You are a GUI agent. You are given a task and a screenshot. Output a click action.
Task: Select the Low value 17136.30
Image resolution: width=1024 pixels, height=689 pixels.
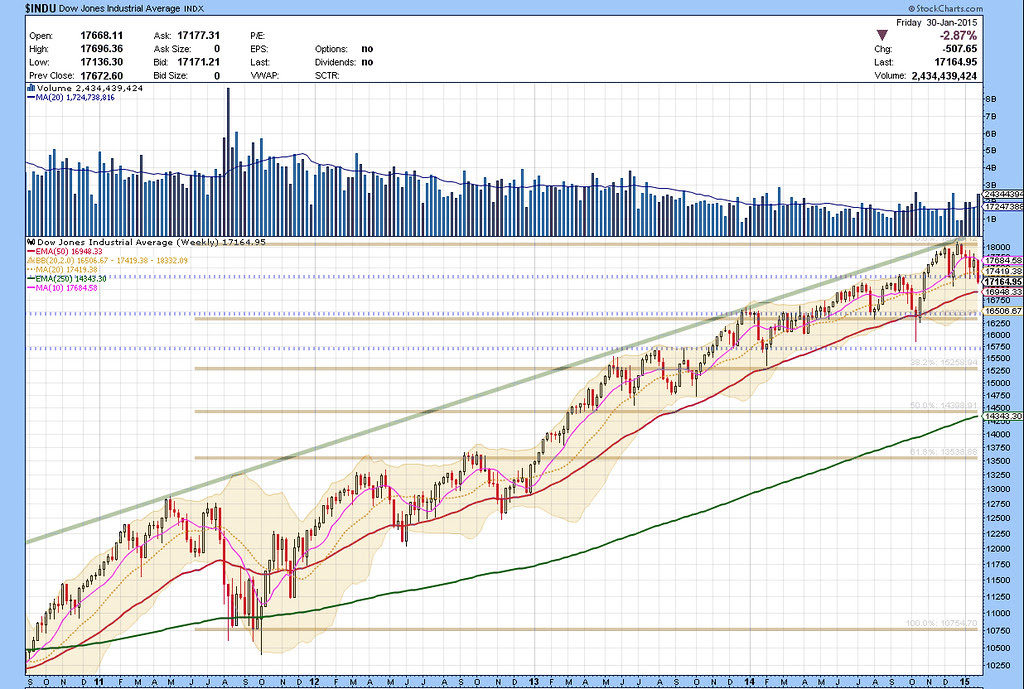[101, 62]
